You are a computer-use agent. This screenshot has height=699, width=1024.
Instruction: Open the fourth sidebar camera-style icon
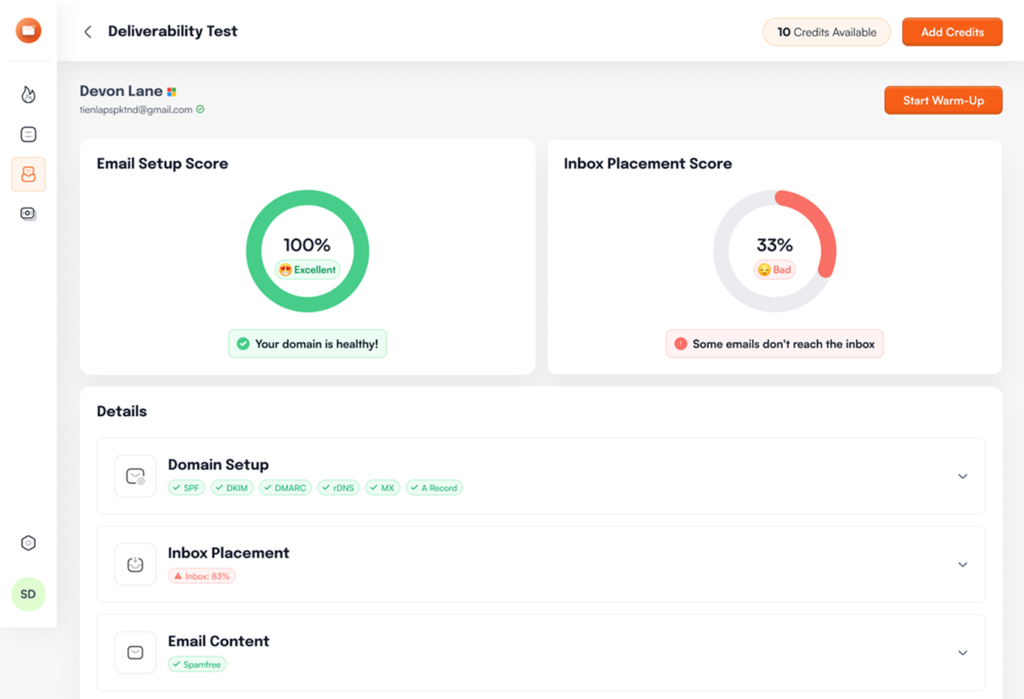point(28,213)
